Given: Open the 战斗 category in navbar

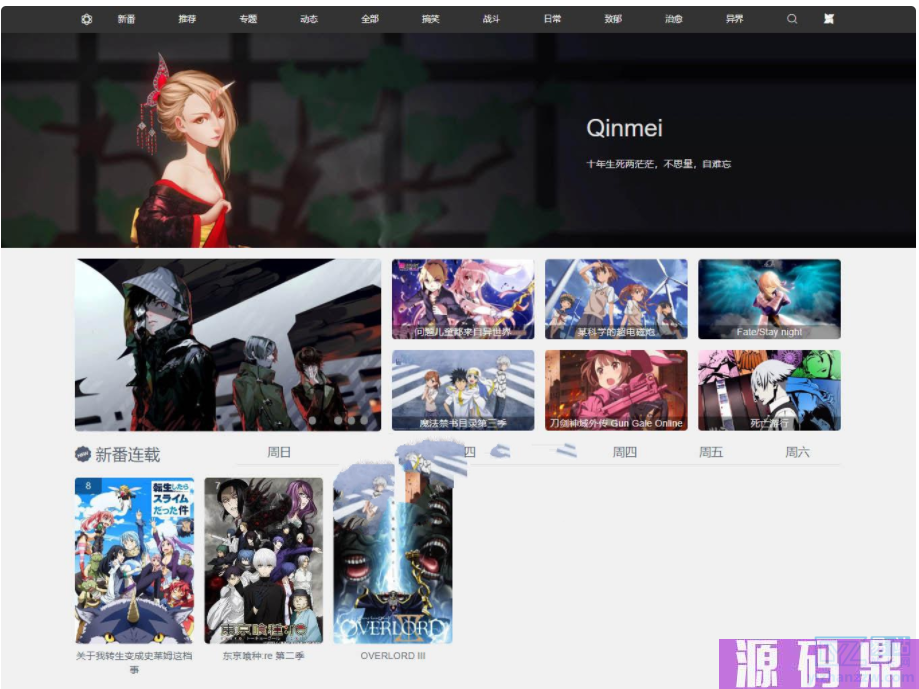Looking at the screenshot, I should pyautogui.click(x=492, y=19).
